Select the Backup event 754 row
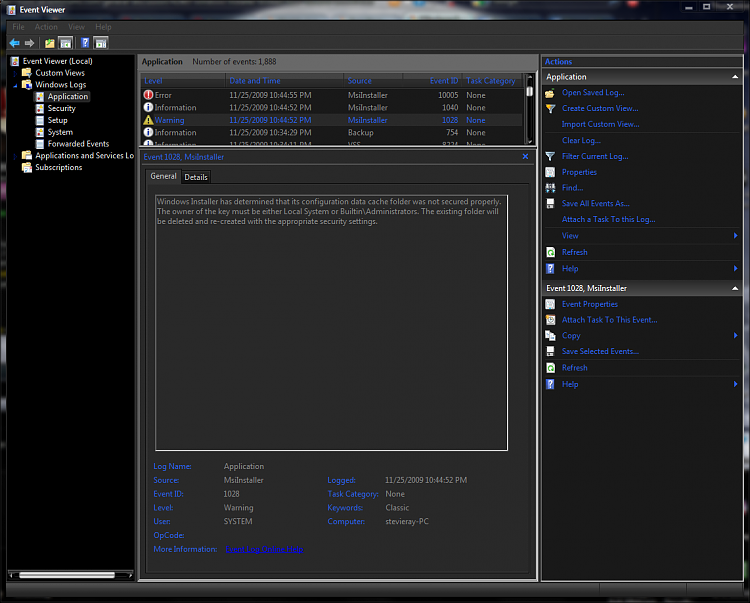 332,132
